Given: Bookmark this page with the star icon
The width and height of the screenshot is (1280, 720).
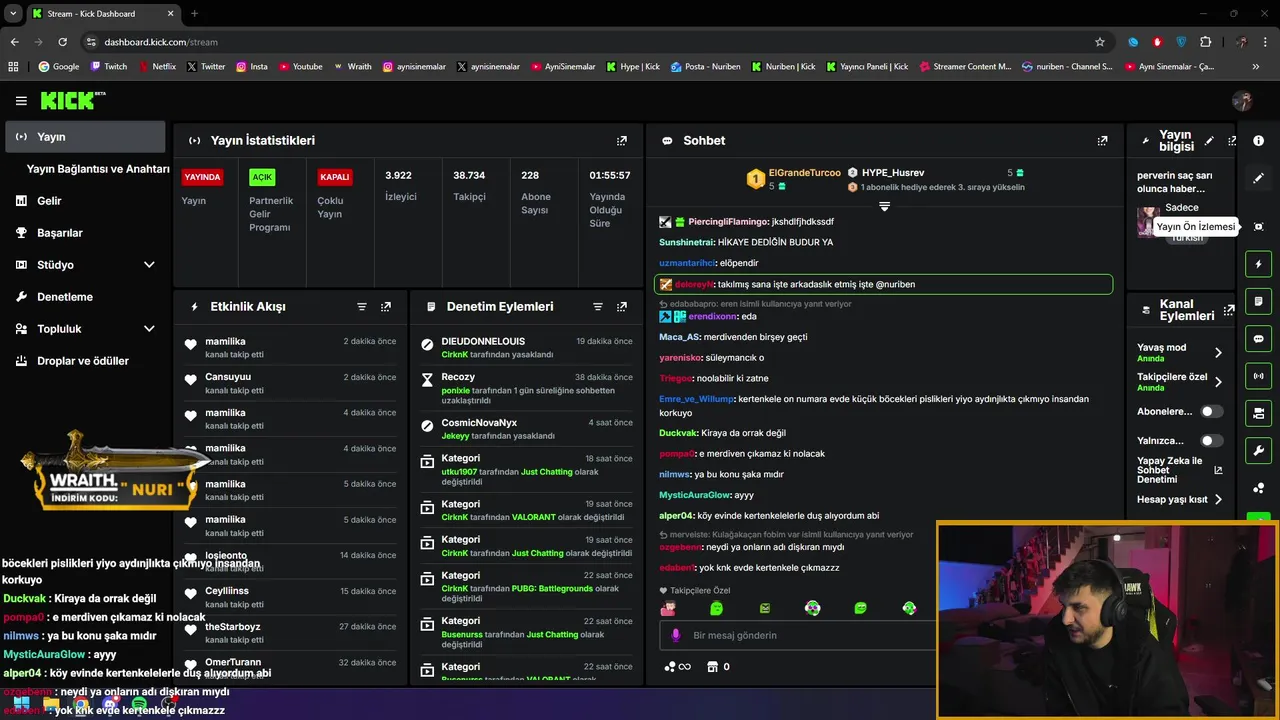Looking at the screenshot, I should tap(1100, 42).
